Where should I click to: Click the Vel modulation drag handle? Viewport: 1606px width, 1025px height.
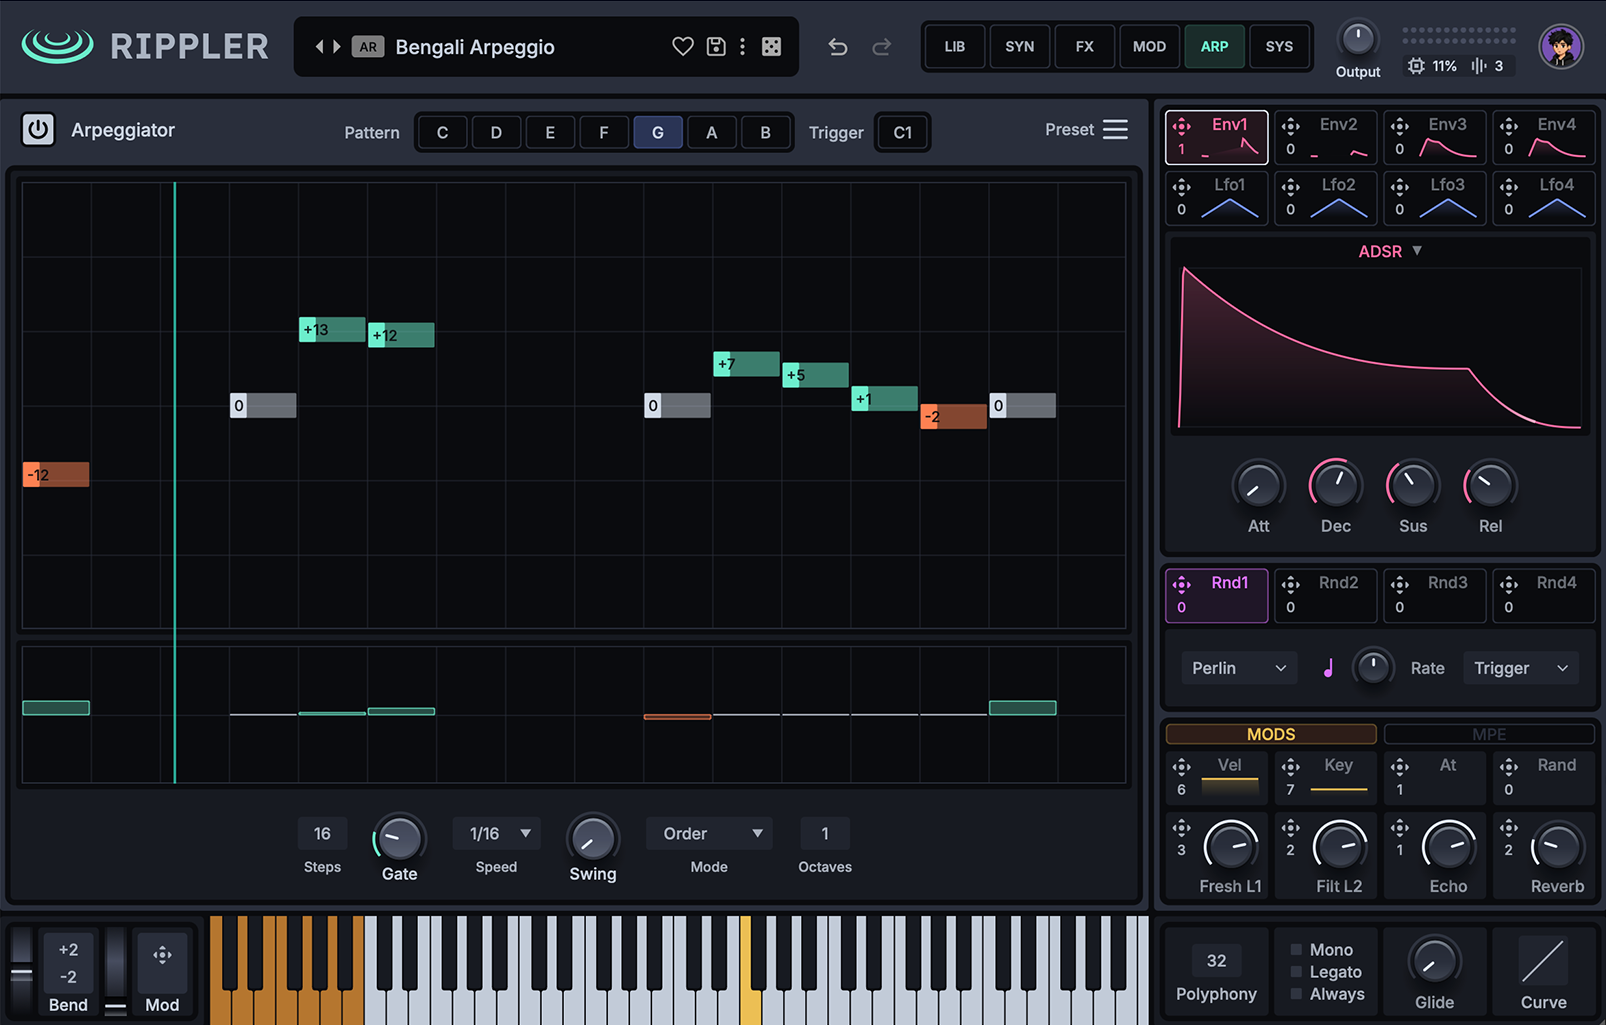[x=1182, y=766]
